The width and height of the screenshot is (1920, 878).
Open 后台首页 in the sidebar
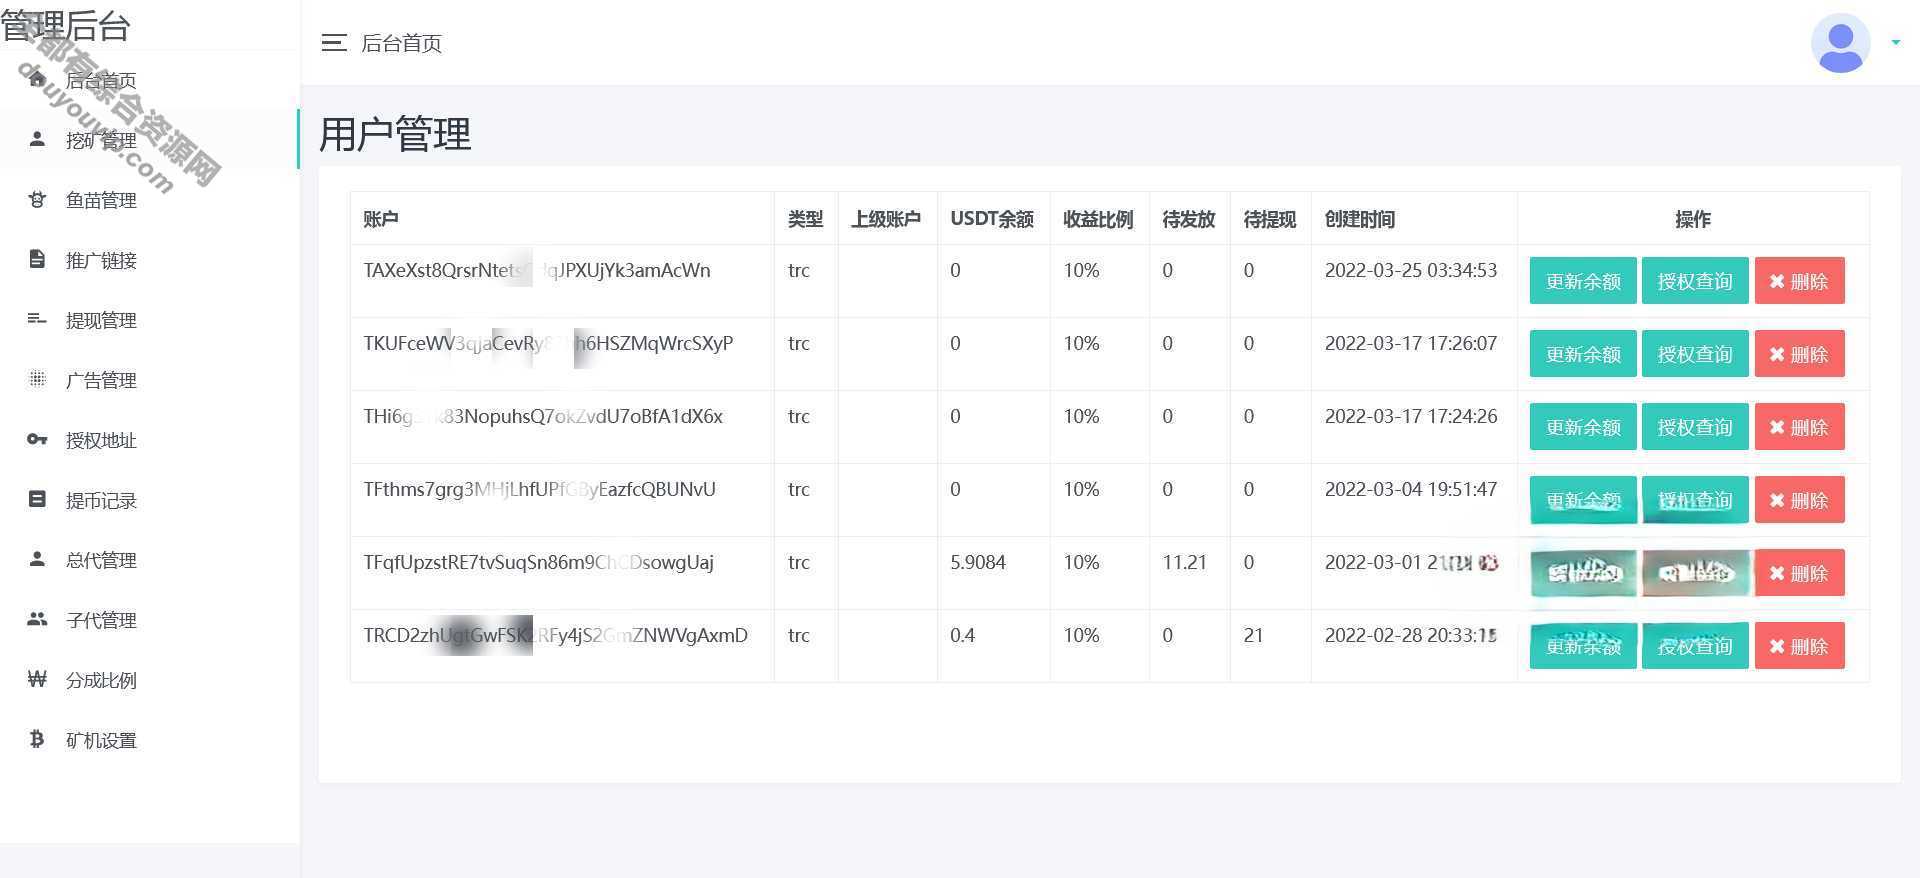(101, 80)
